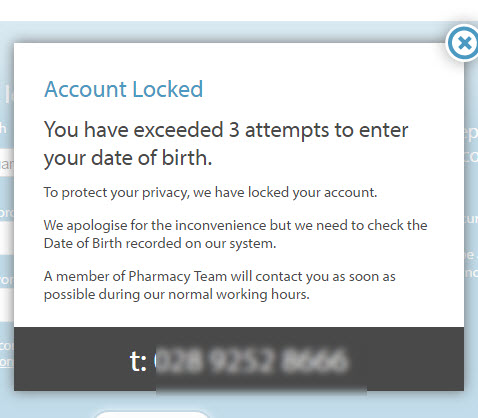Screen dimensions: 478x418
Task: Click the underlined link behind dialog's lower-left edge
Action: (x=6, y=362)
